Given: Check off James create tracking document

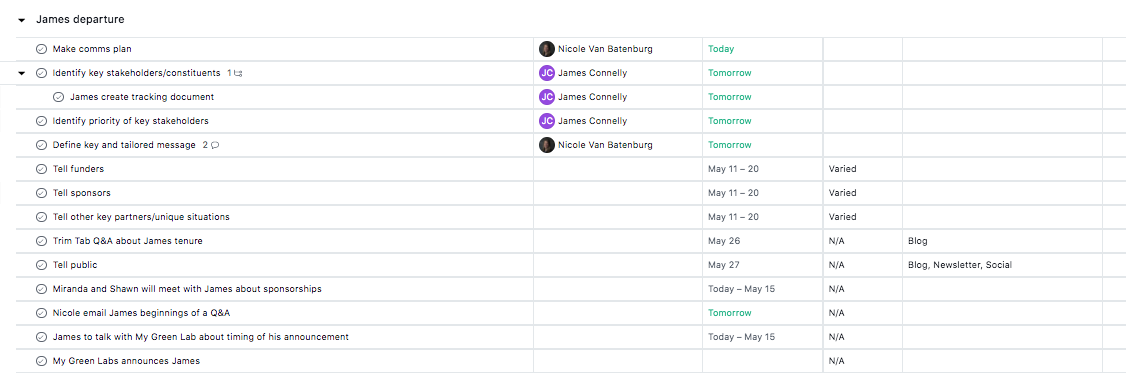Looking at the screenshot, I should 59,97.
